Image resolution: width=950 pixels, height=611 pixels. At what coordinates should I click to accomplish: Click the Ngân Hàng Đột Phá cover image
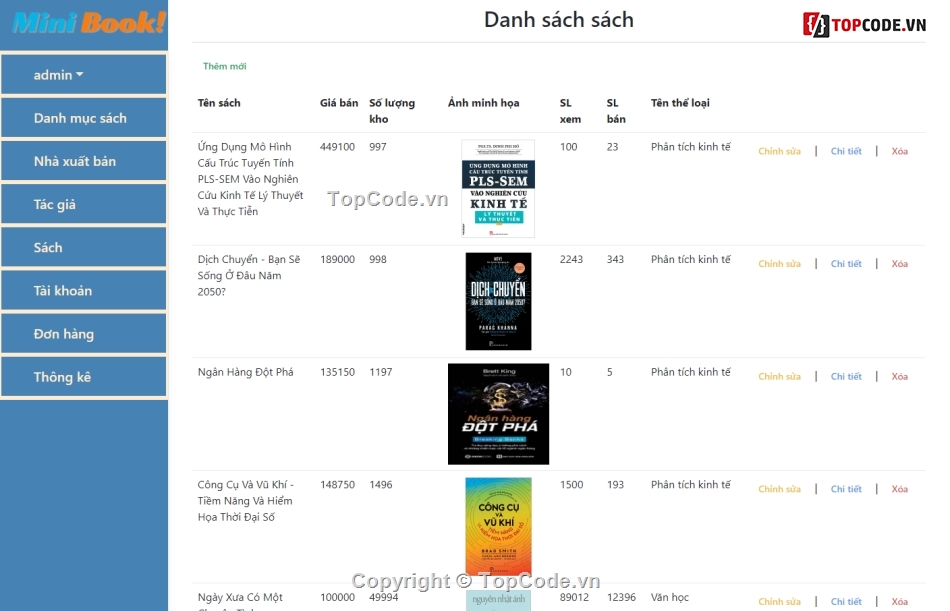point(498,413)
